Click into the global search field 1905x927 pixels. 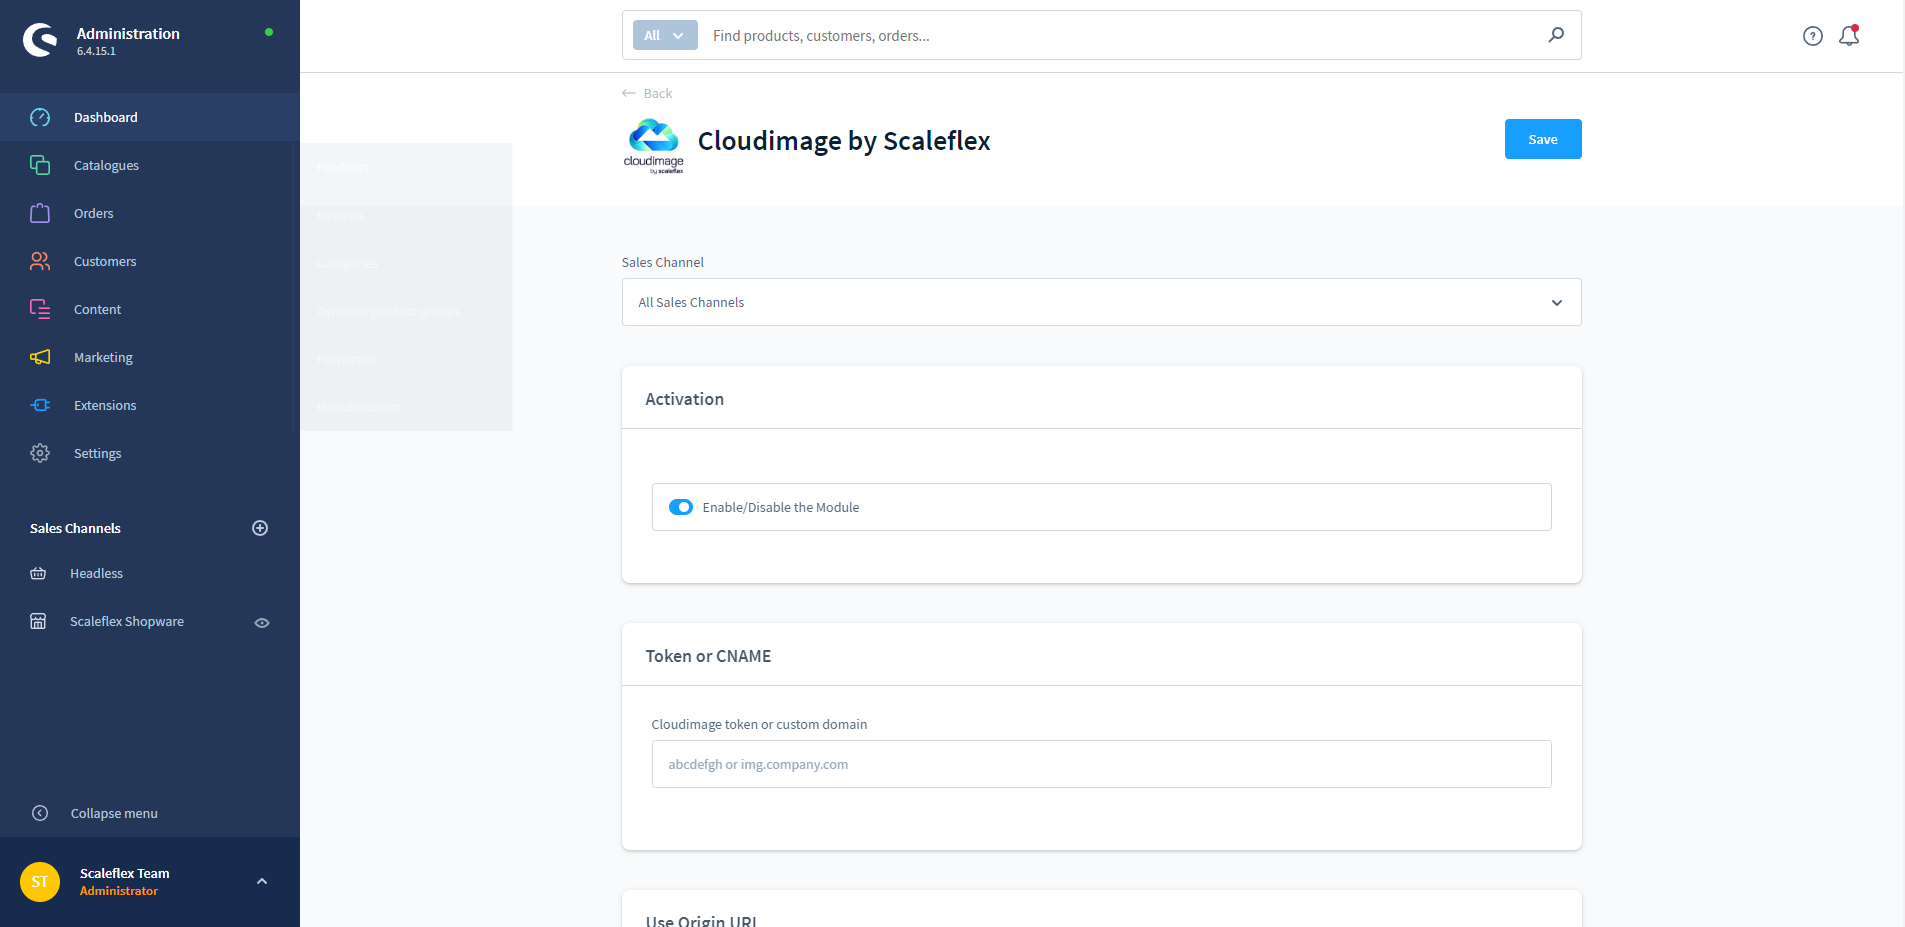[x=1120, y=35]
